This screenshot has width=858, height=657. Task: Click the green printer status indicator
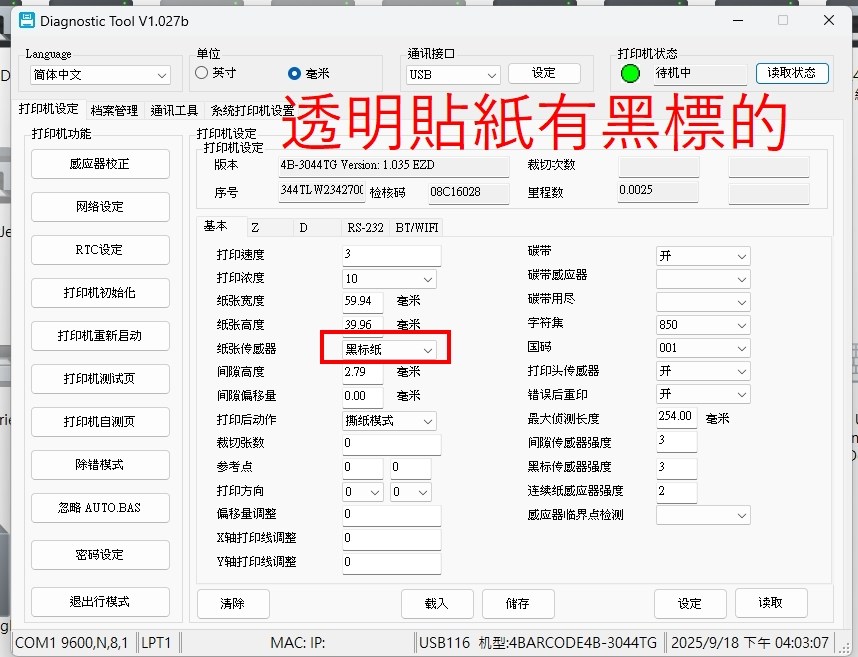tap(630, 73)
